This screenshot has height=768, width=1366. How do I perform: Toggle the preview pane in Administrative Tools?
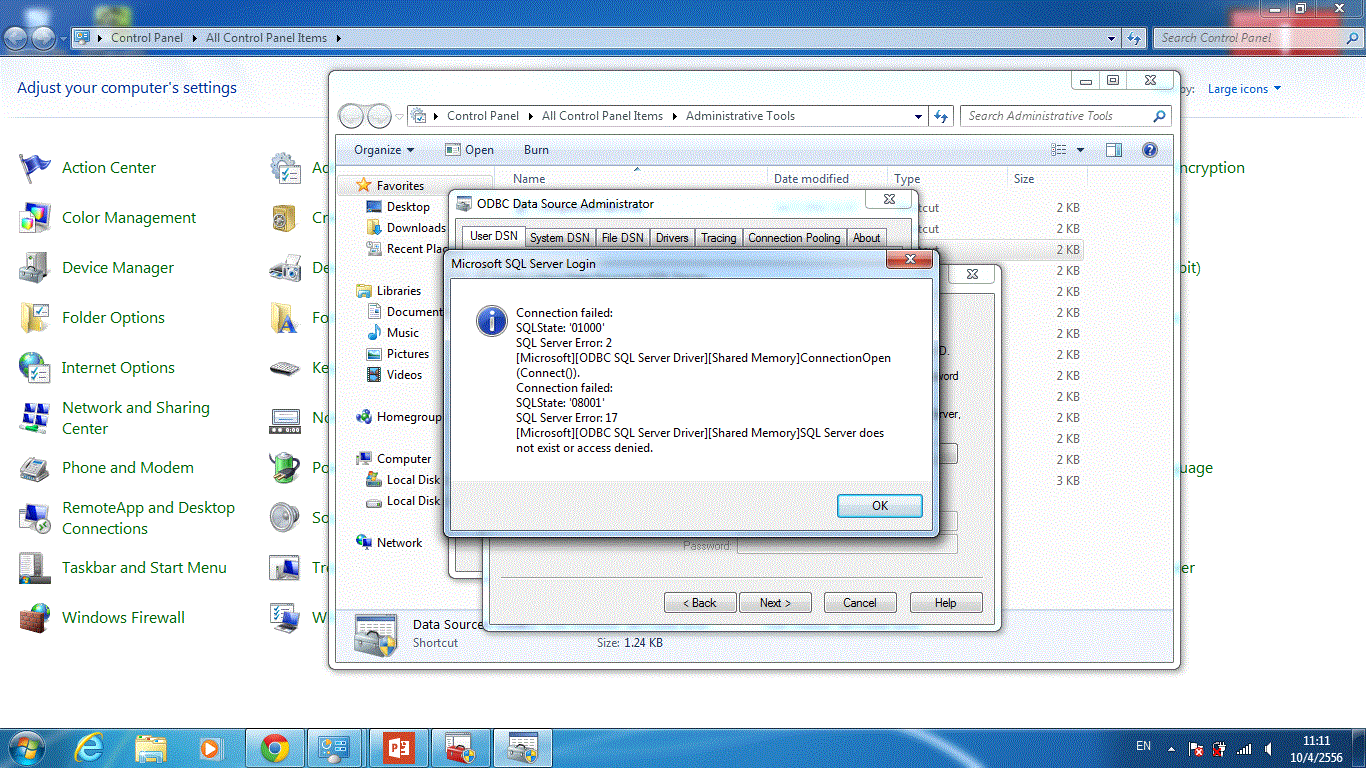(x=1114, y=150)
